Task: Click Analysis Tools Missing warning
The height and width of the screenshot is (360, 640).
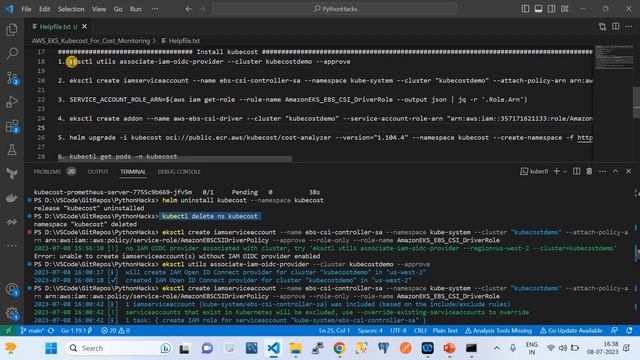Action: 498,331
